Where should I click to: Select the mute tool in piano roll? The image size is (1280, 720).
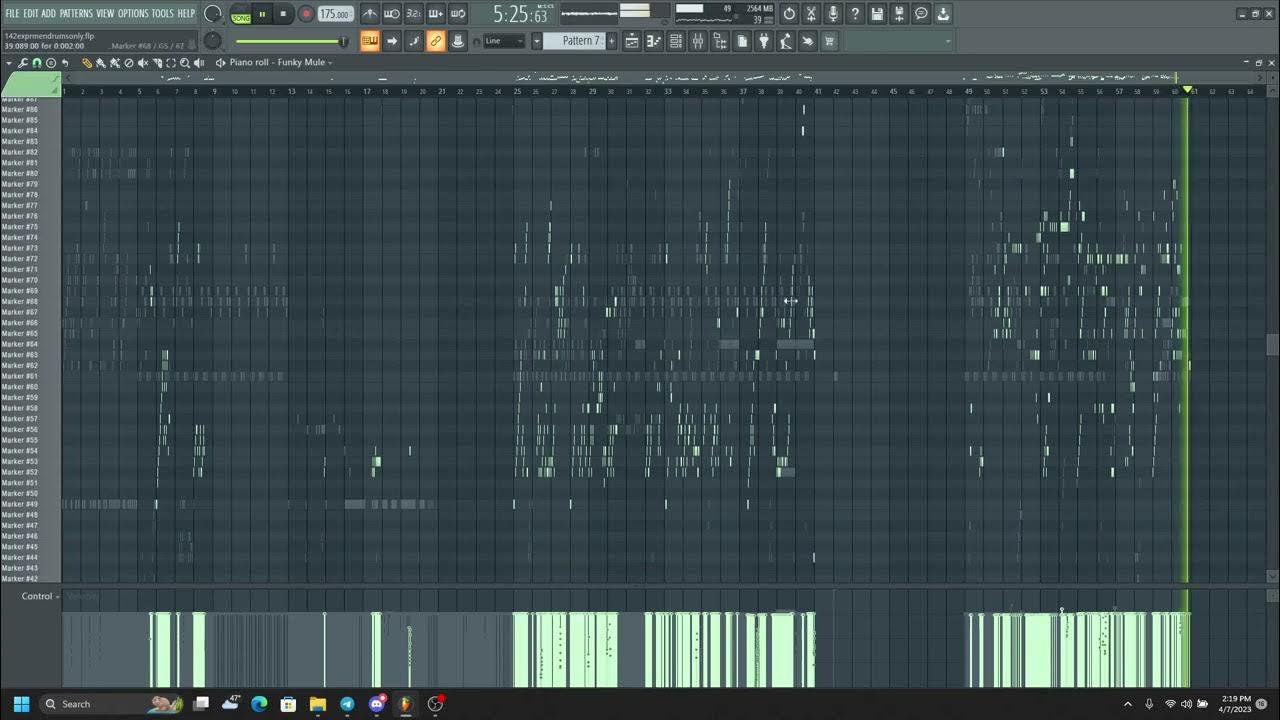click(x=143, y=63)
